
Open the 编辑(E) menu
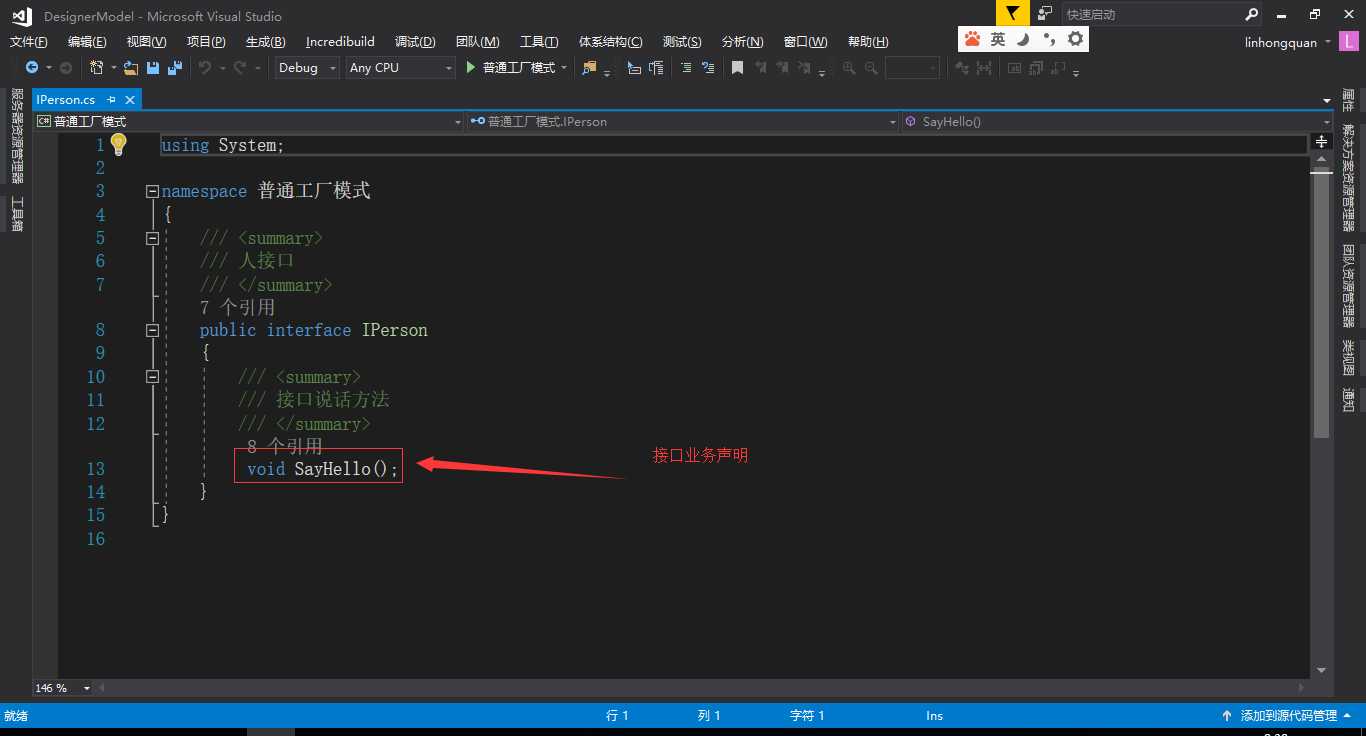87,41
